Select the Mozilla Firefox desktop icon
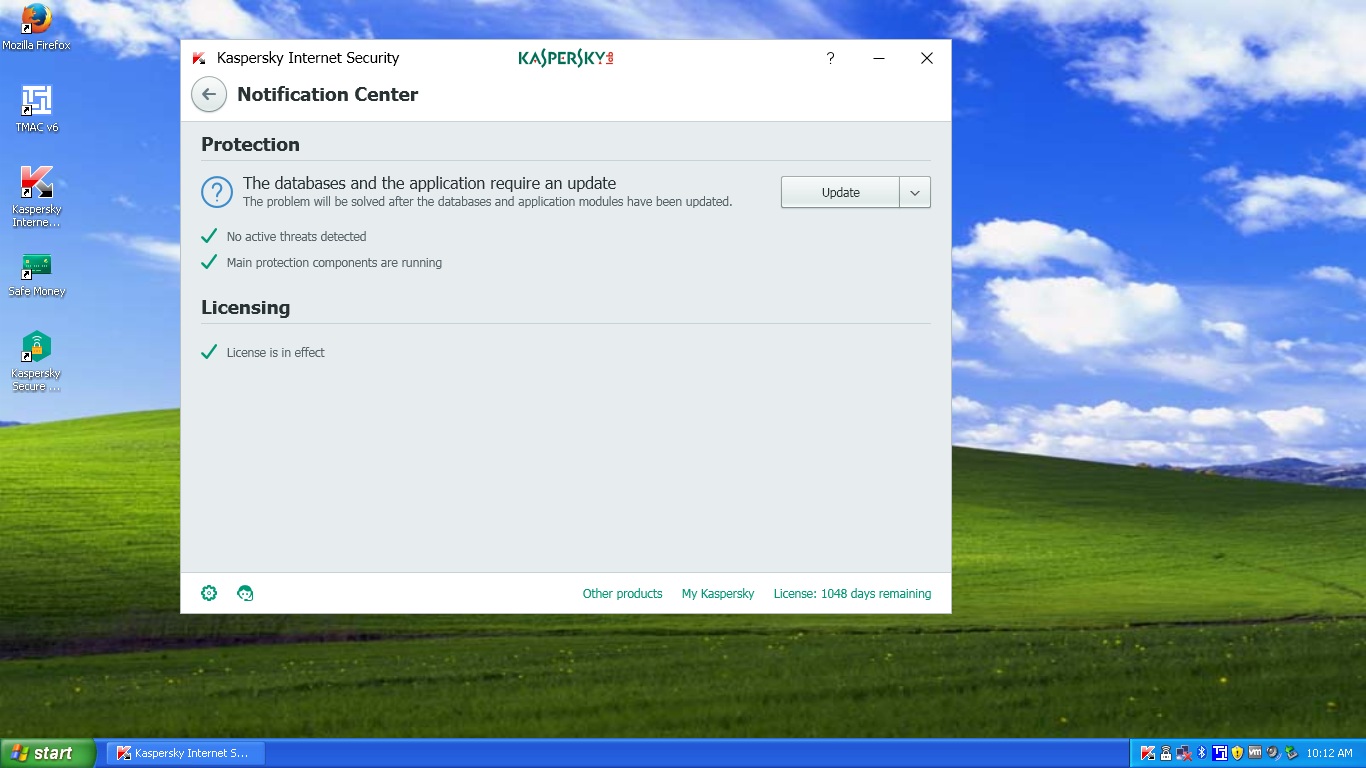This screenshot has height=768, width=1366. tap(36, 27)
